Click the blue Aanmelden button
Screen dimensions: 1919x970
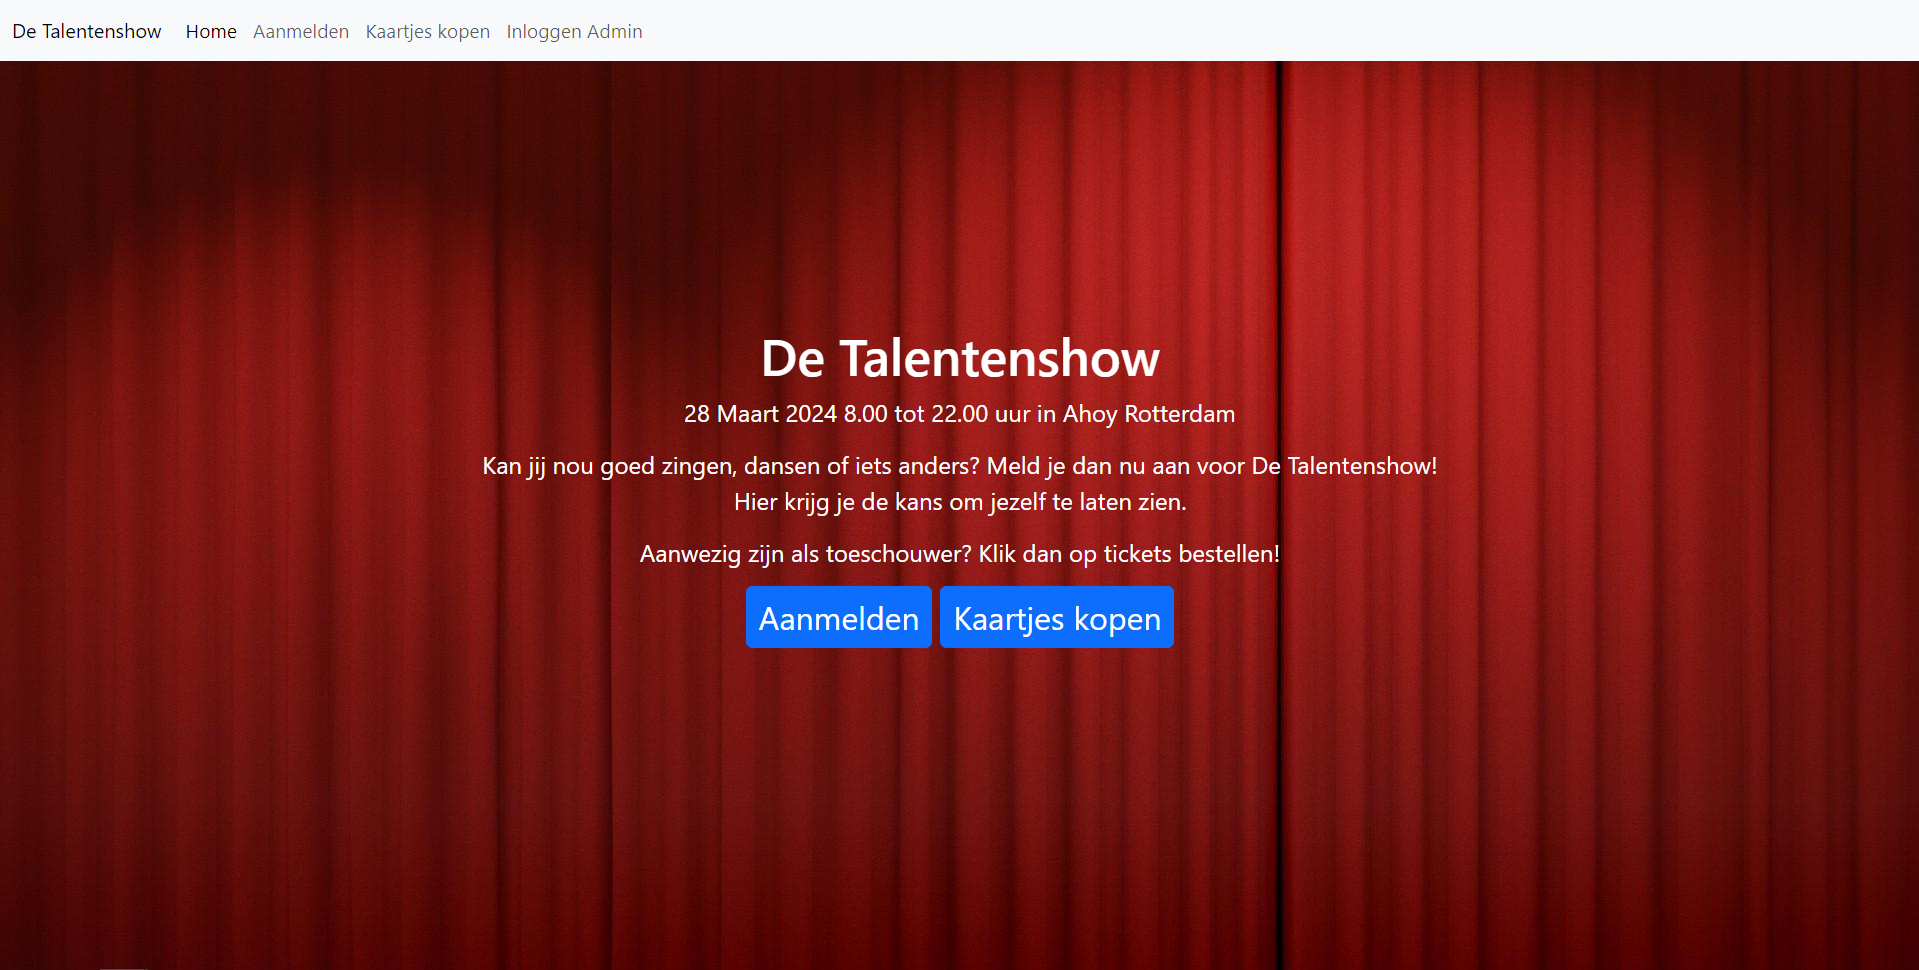(x=839, y=617)
